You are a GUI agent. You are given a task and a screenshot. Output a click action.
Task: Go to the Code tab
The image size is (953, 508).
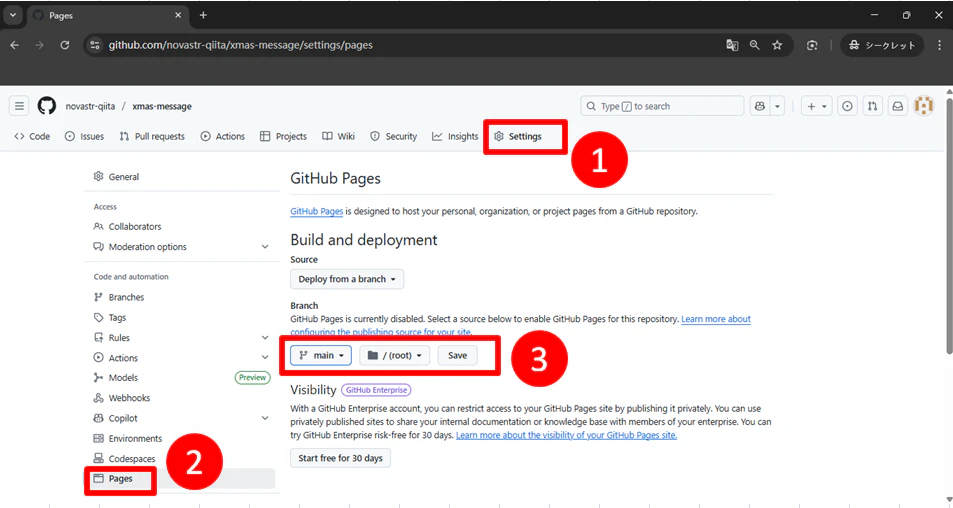[x=32, y=136]
